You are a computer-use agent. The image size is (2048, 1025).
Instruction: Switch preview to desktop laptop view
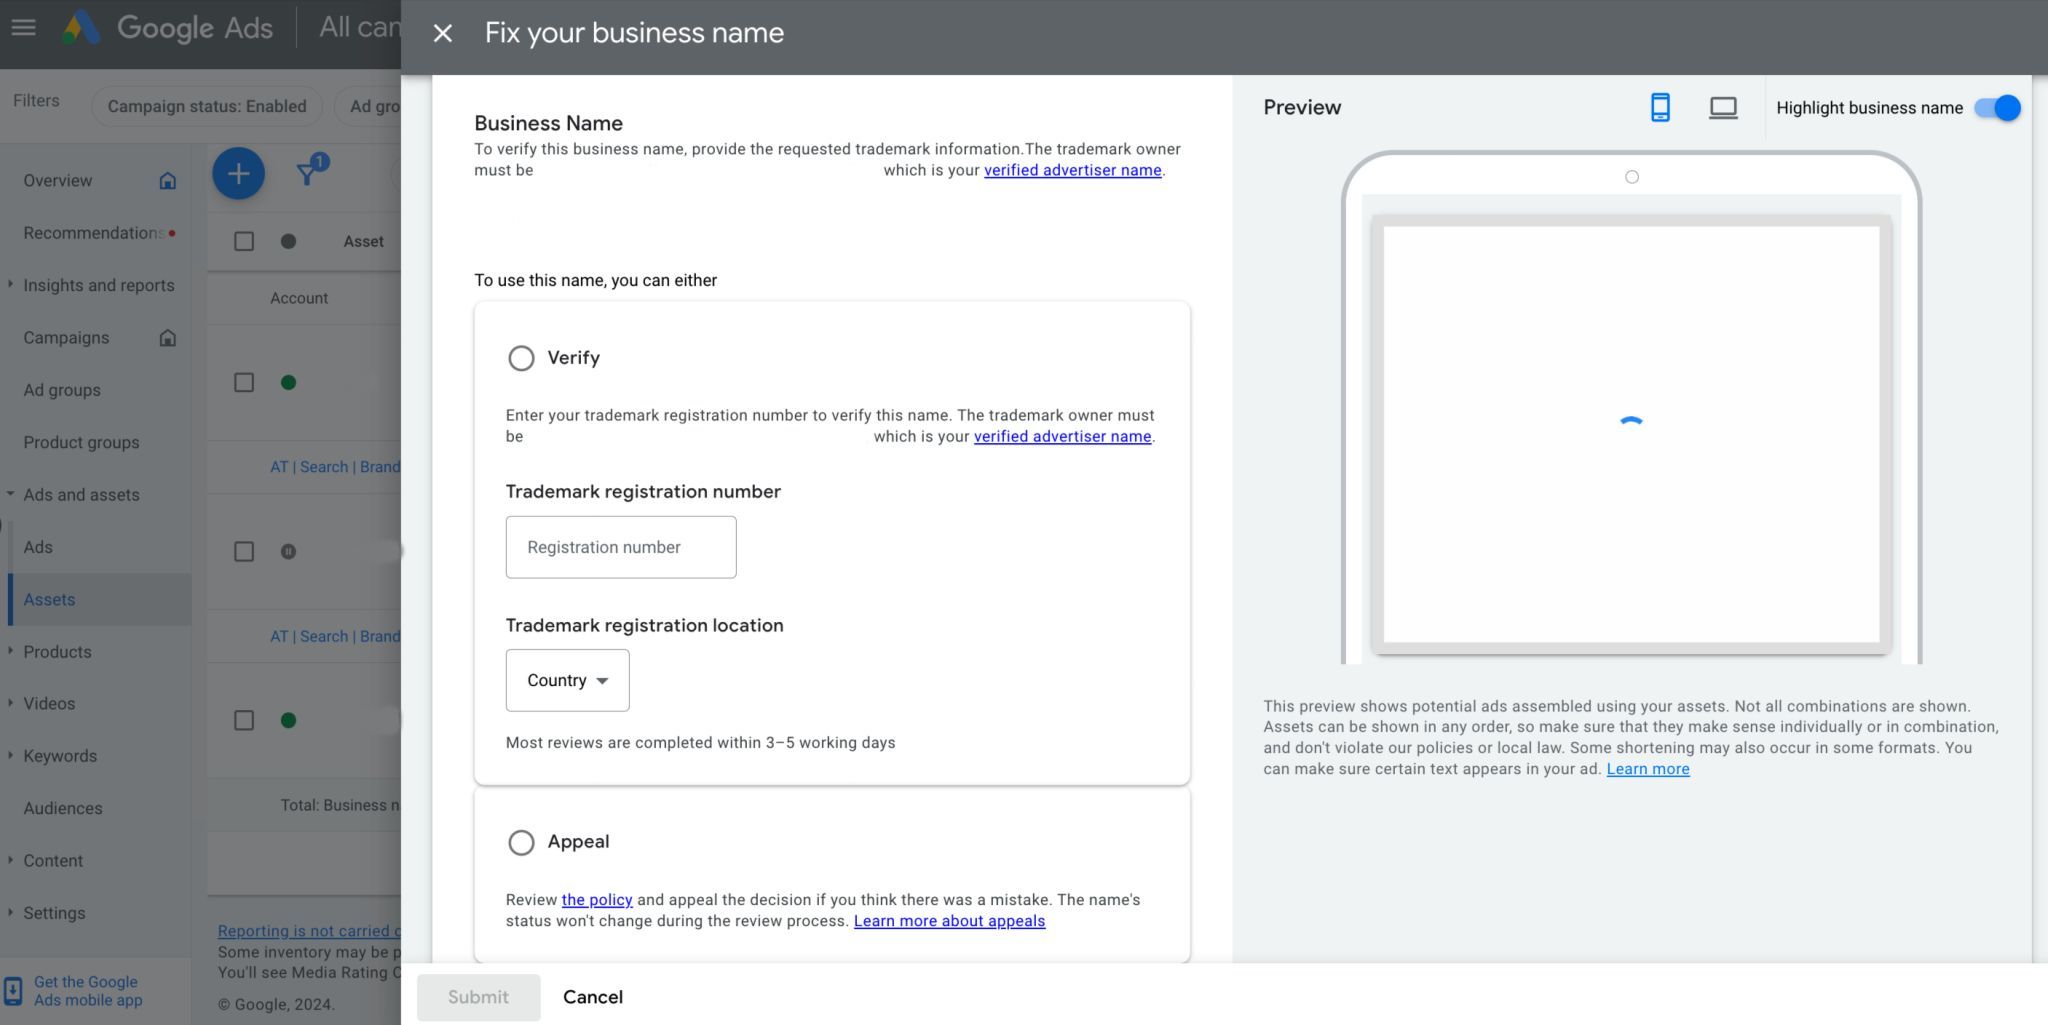(1723, 107)
